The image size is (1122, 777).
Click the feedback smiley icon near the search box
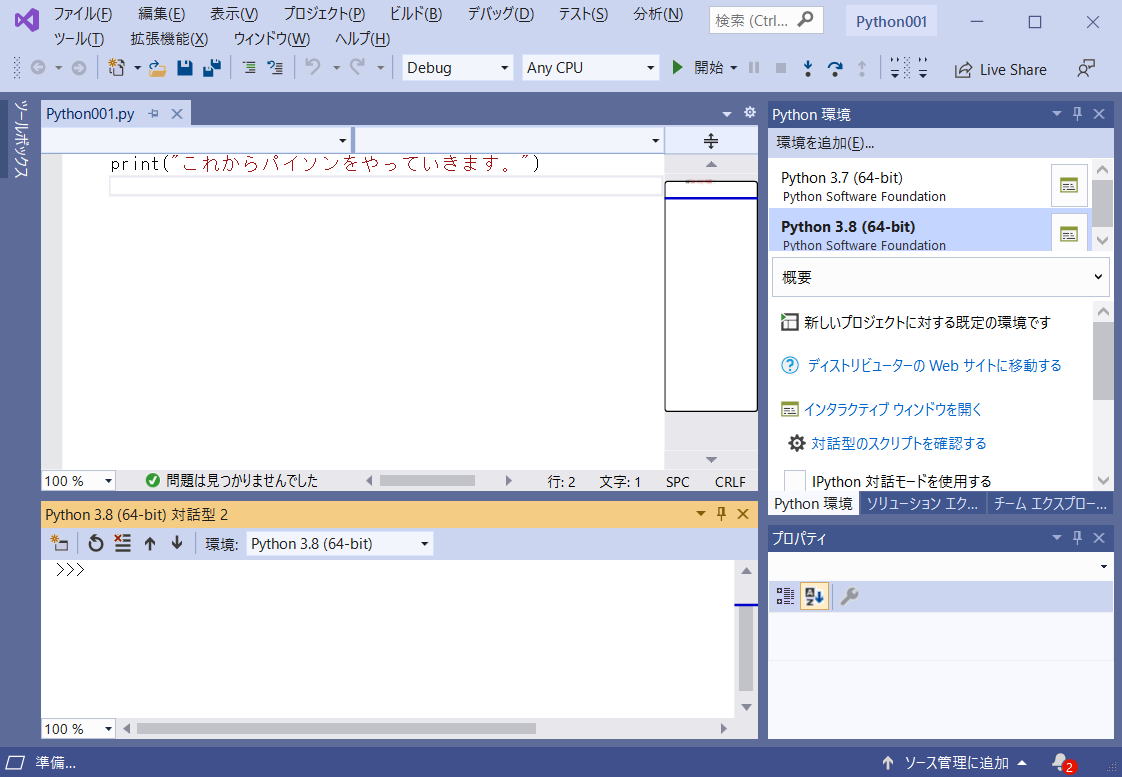1086,68
